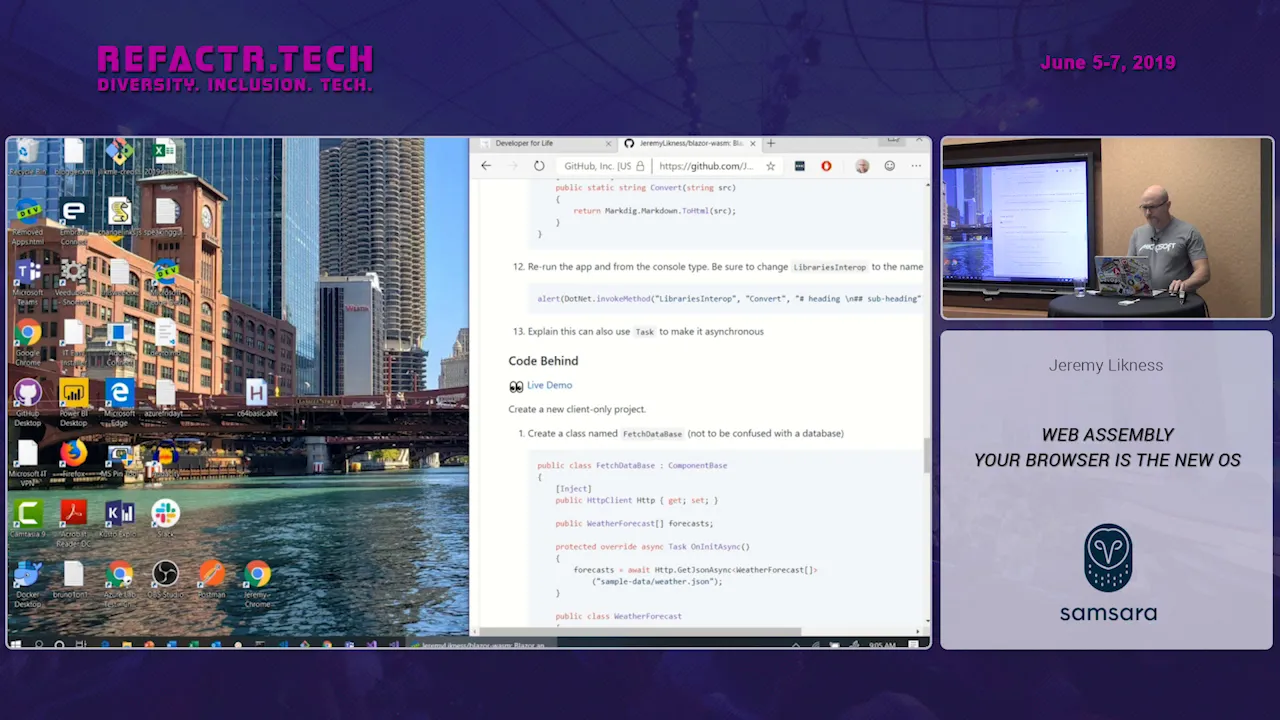Open the Postman desktop shortcut
This screenshot has height=720, width=1280.
(x=211, y=577)
